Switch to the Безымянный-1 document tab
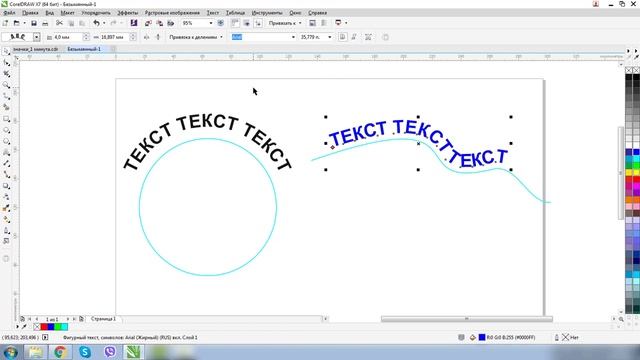This screenshot has height=360, width=640. pos(84,49)
